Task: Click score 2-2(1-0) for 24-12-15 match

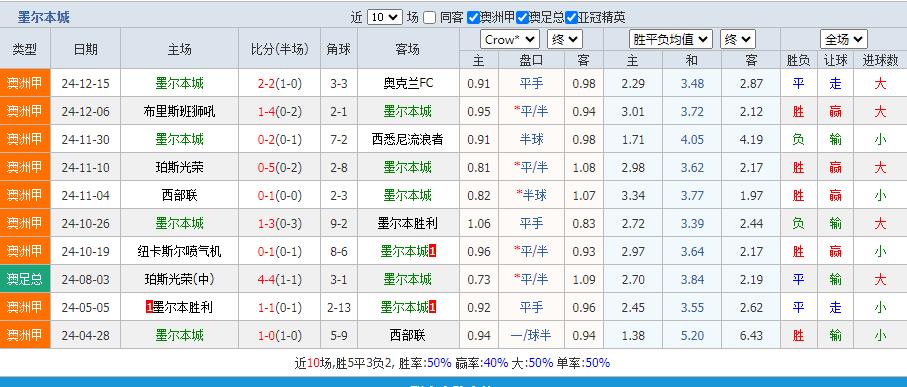Action: [x=280, y=83]
